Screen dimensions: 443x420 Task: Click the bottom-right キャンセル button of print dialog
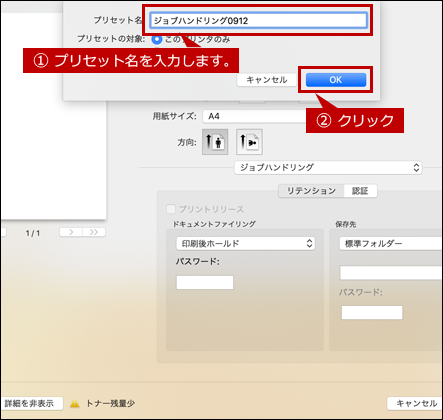[x=415, y=403]
